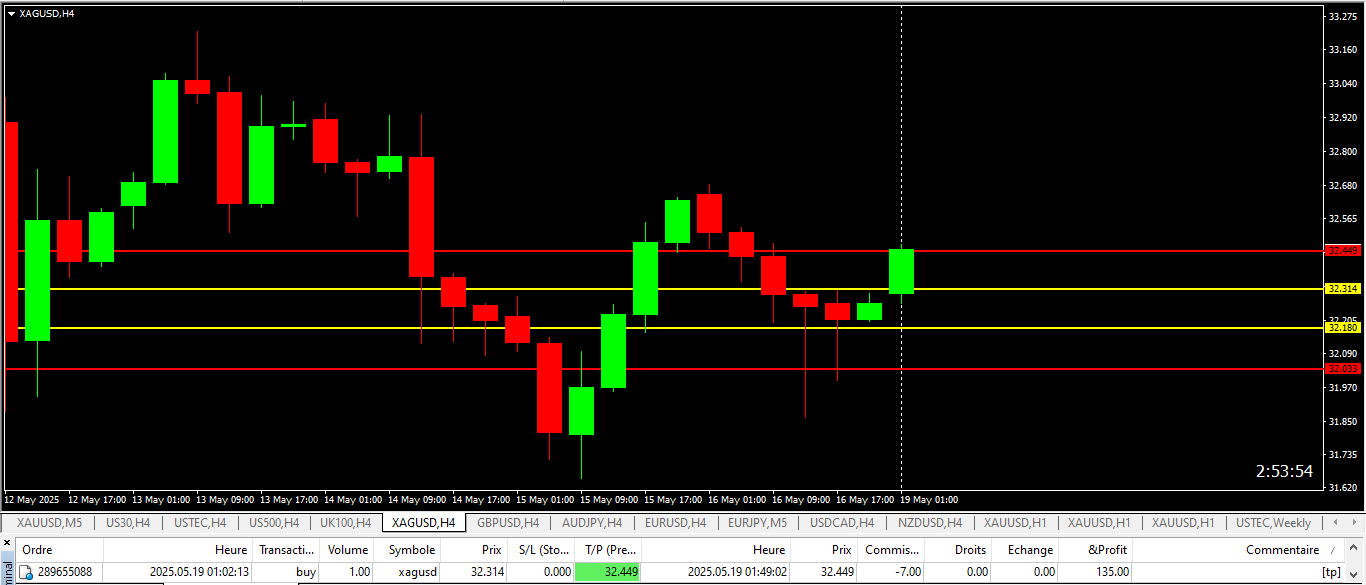Select the USDCAD,H4 chart tab
1366x585 pixels.
tap(842, 522)
